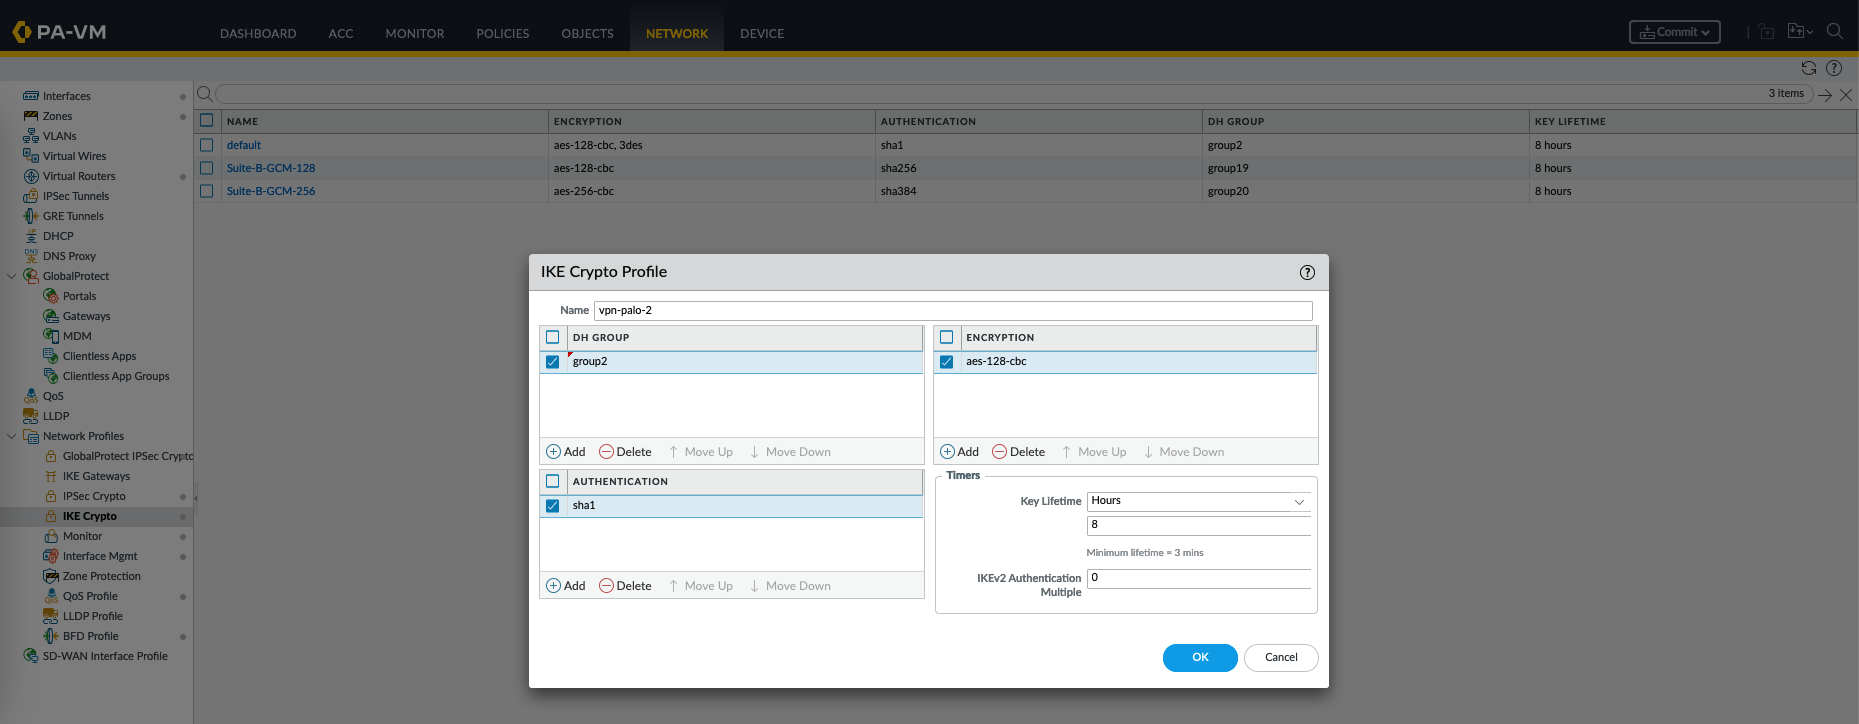Open the Commit dropdown button
1859x724 pixels.
coord(1674,32)
